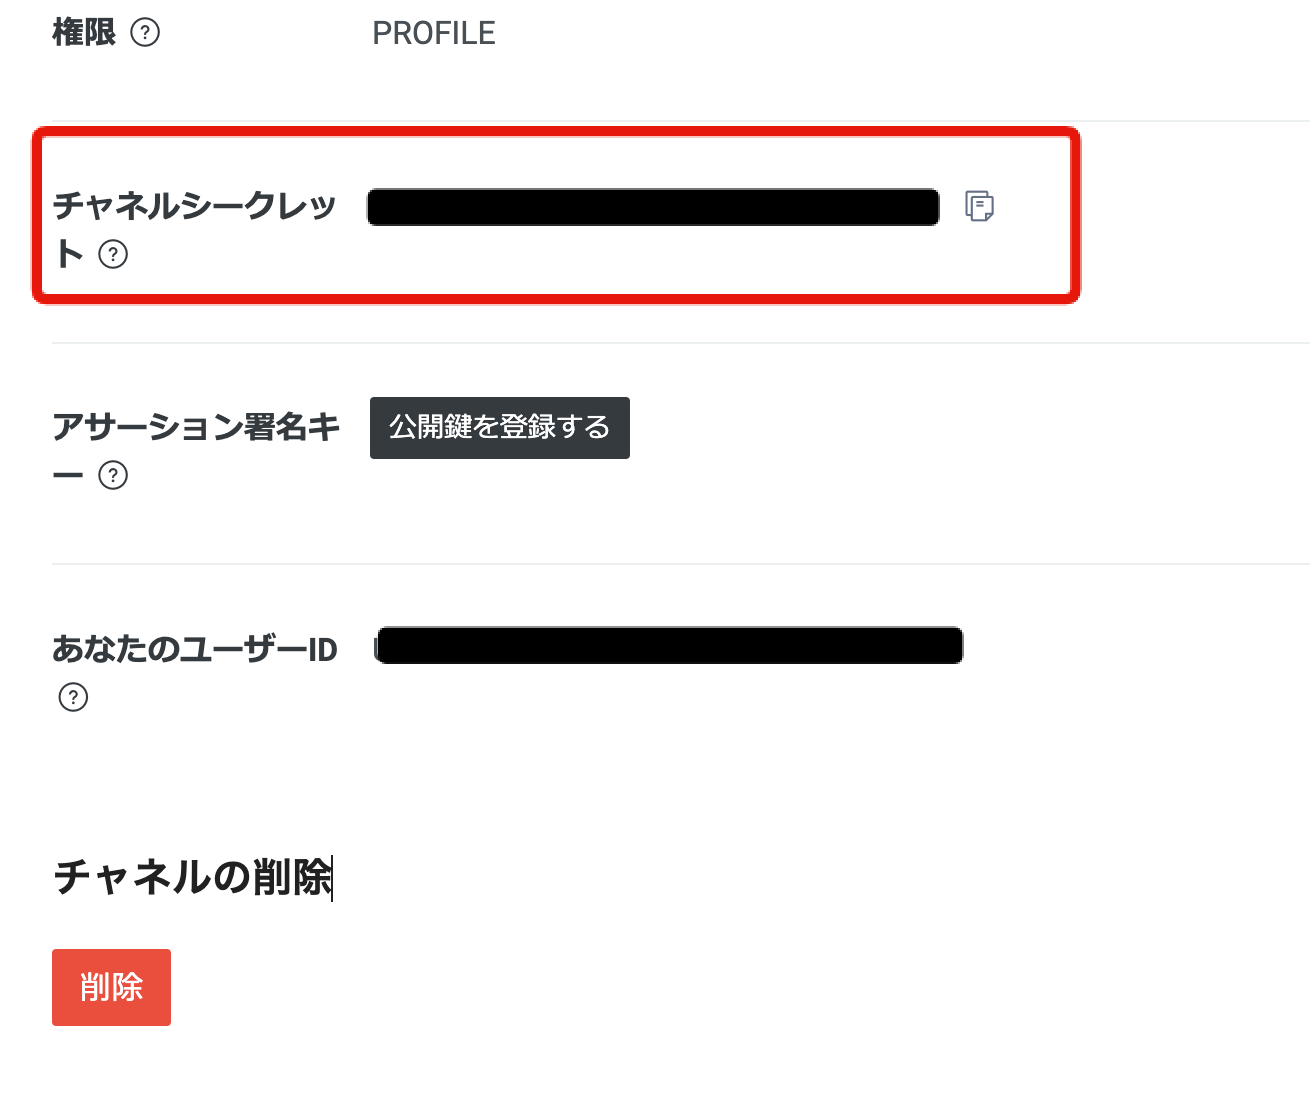This screenshot has height=1102, width=1310.
Task: Click the チャネルの削除 heading
Action: [192, 877]
